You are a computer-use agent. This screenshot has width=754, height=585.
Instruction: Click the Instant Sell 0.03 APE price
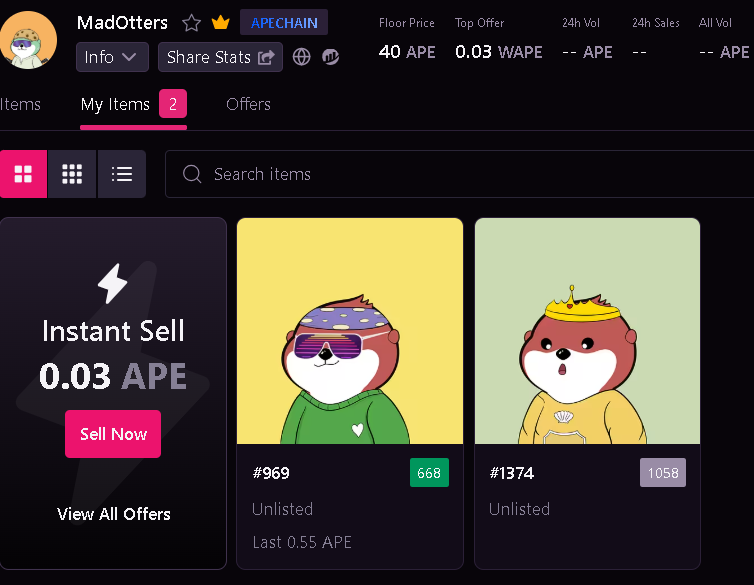(x=113, y=375)
